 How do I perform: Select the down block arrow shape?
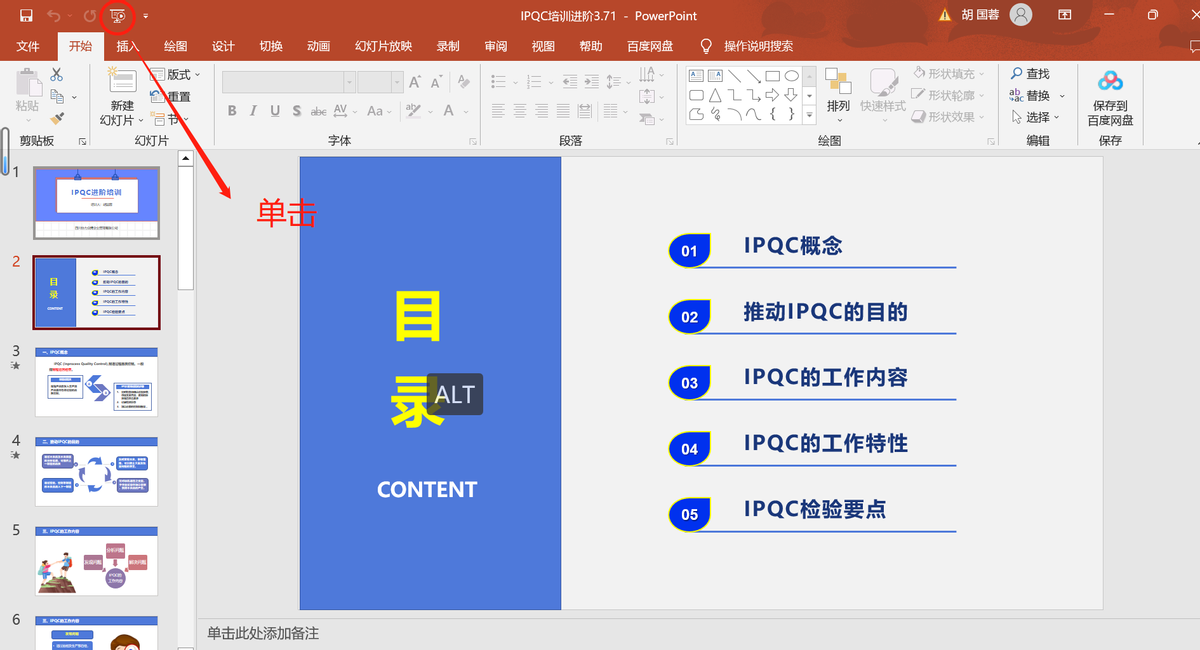click(x=791, y=95)
